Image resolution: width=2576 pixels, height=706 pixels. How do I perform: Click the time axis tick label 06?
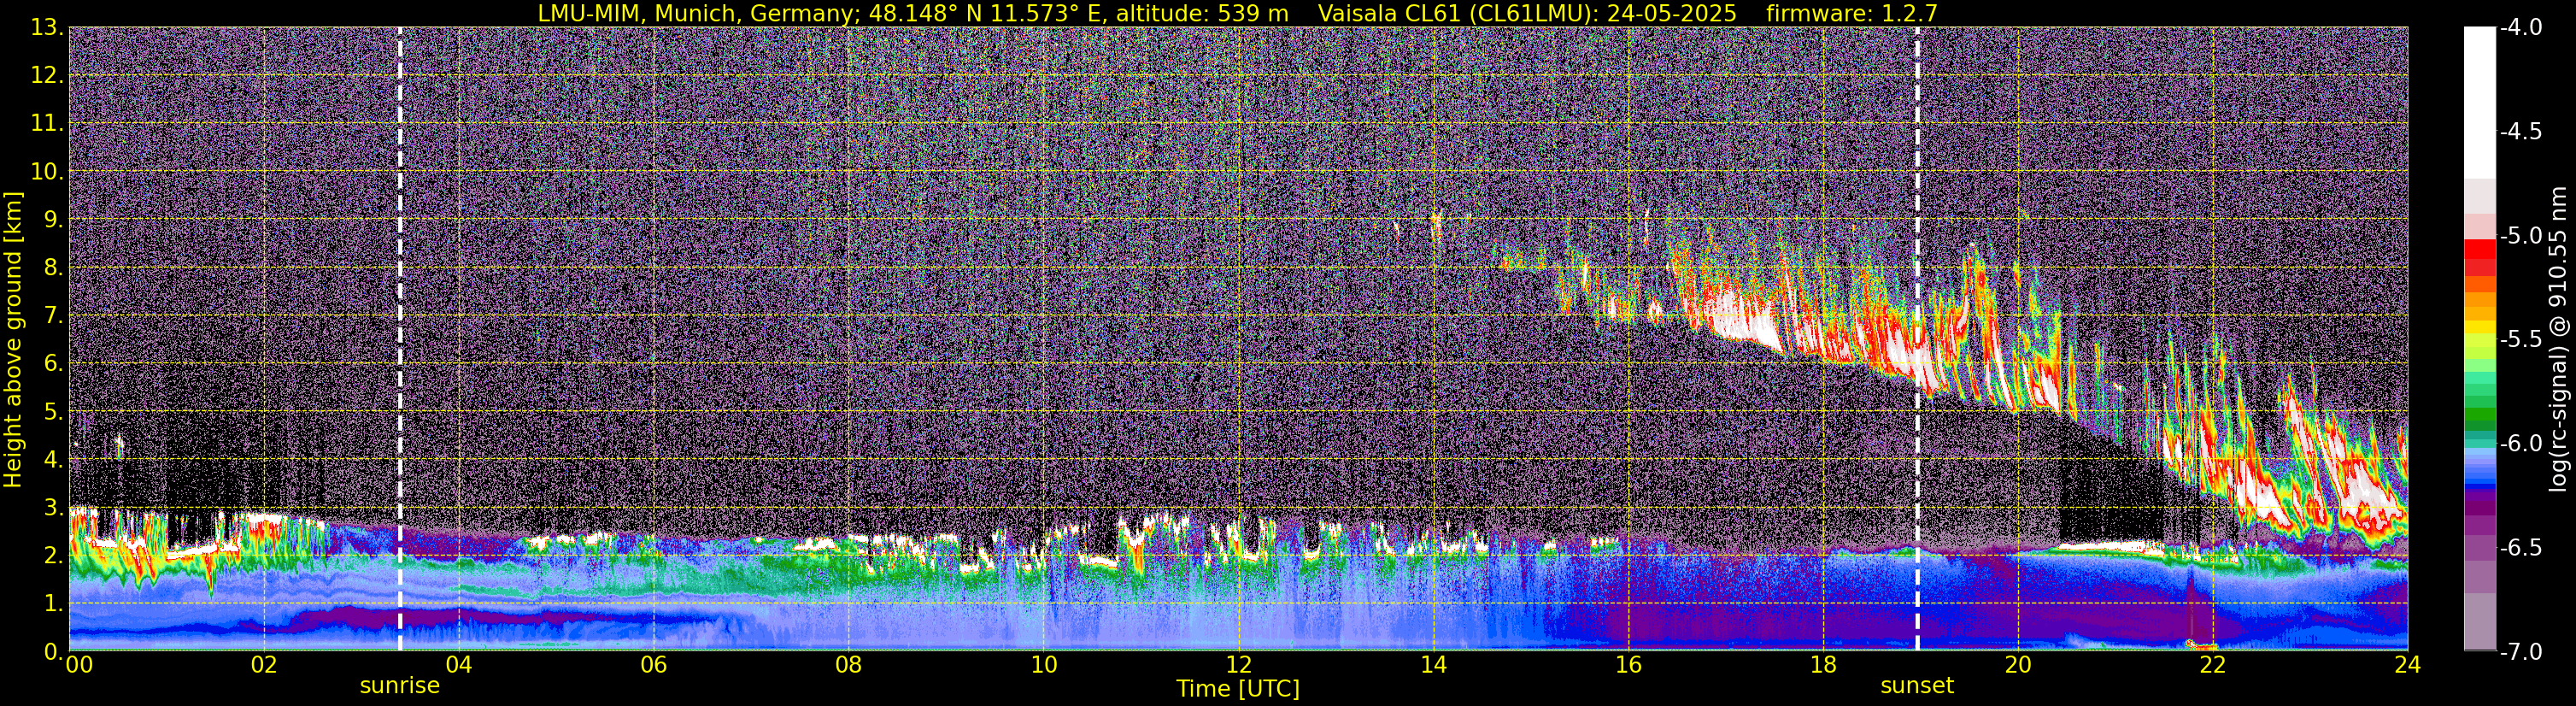(654, 665)
